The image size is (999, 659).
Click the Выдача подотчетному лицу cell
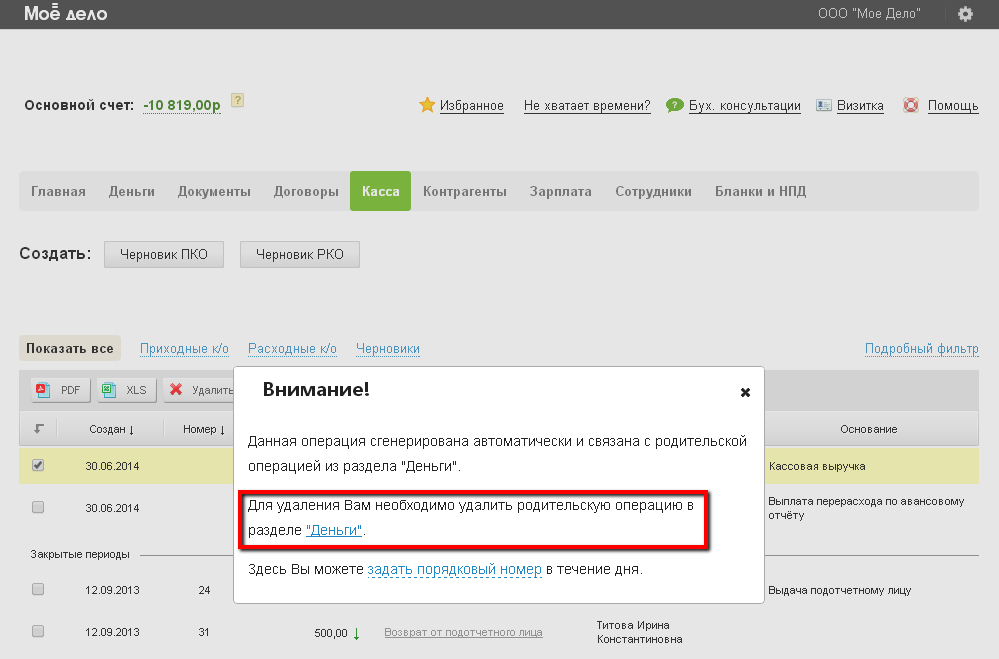(839, 590)
